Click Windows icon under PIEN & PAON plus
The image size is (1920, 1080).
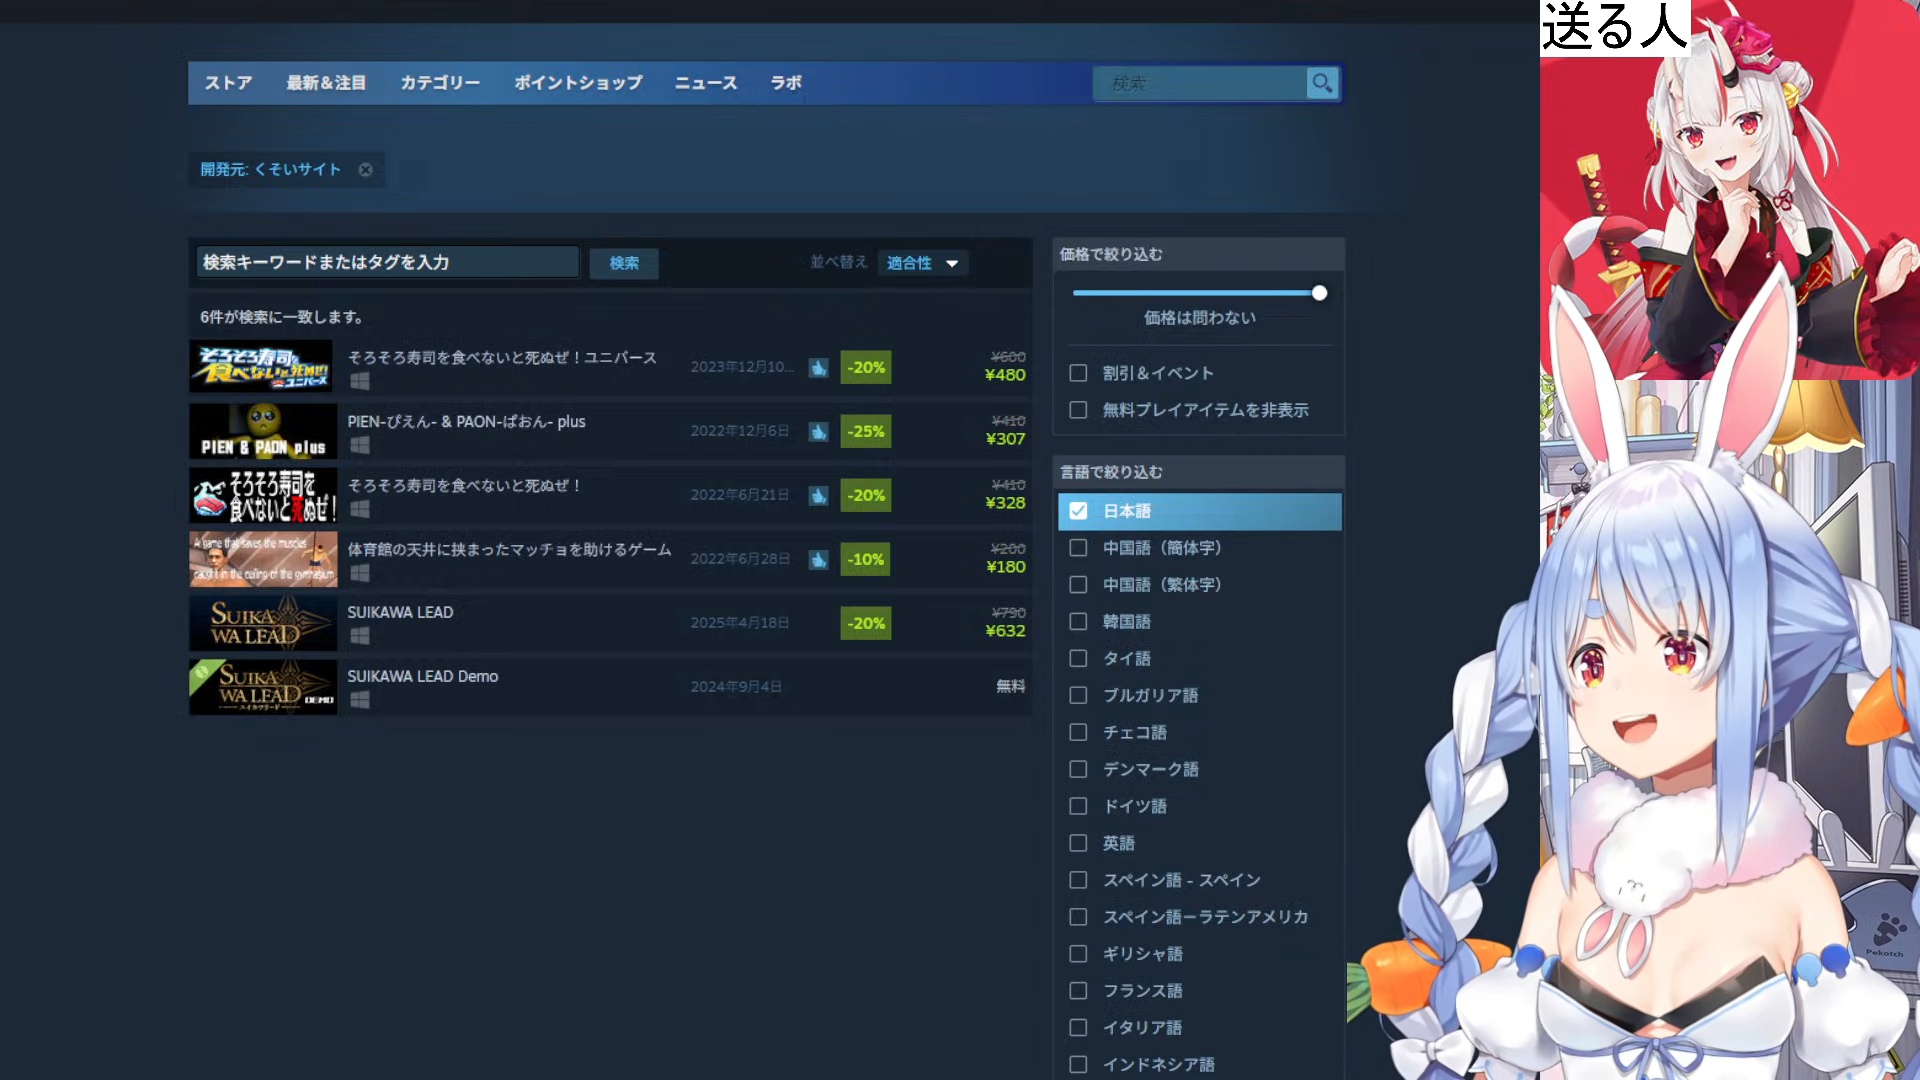360,445
